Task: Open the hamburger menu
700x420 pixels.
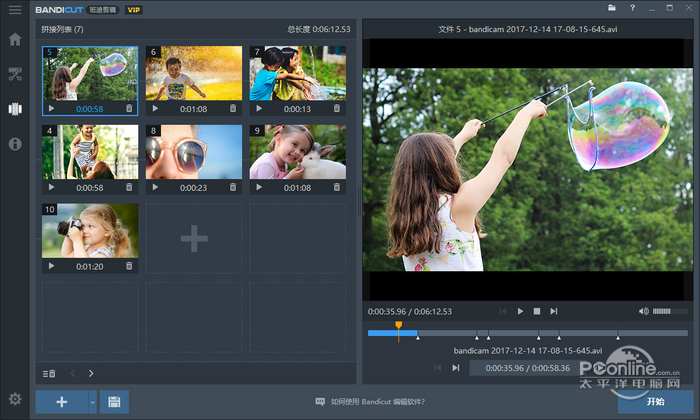Action: (15, 10)
